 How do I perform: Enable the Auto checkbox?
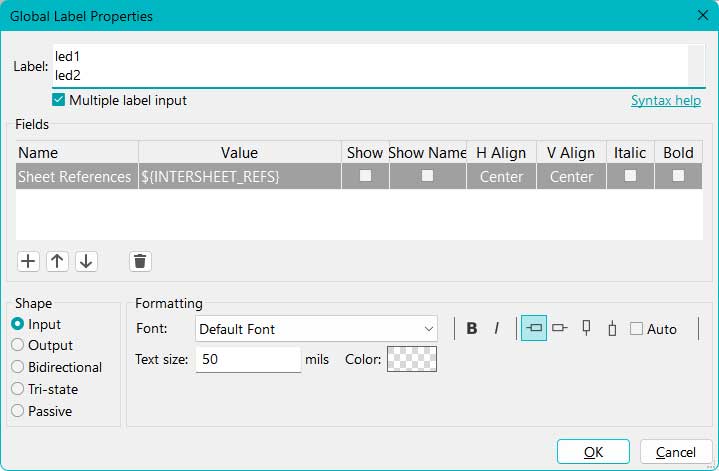[x=636, y=329]
